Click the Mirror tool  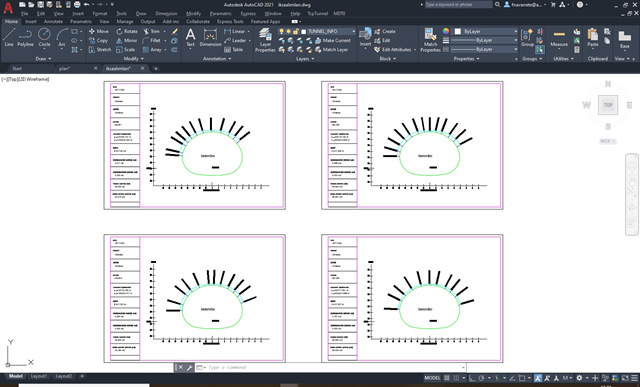(x=127, y=40)
